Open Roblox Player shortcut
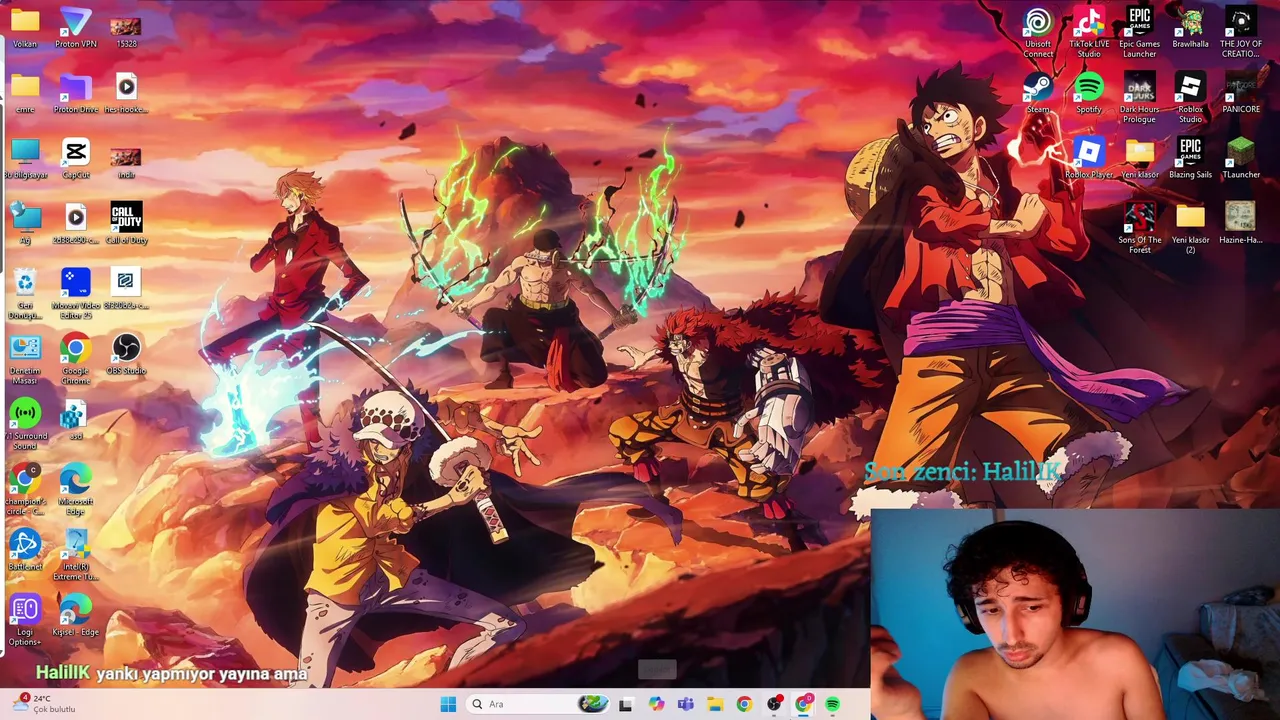The height and width of the screenshot is (720, 1280). (x=1089, y=158)
